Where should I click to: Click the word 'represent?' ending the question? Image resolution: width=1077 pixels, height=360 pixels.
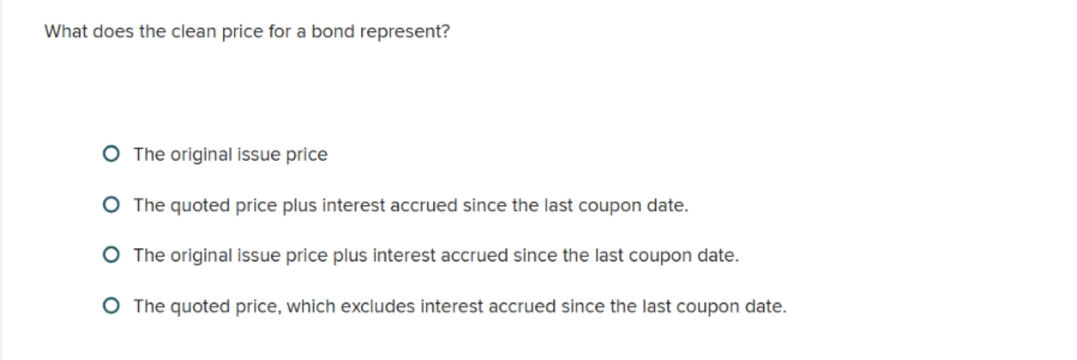(x=405, y=33)
